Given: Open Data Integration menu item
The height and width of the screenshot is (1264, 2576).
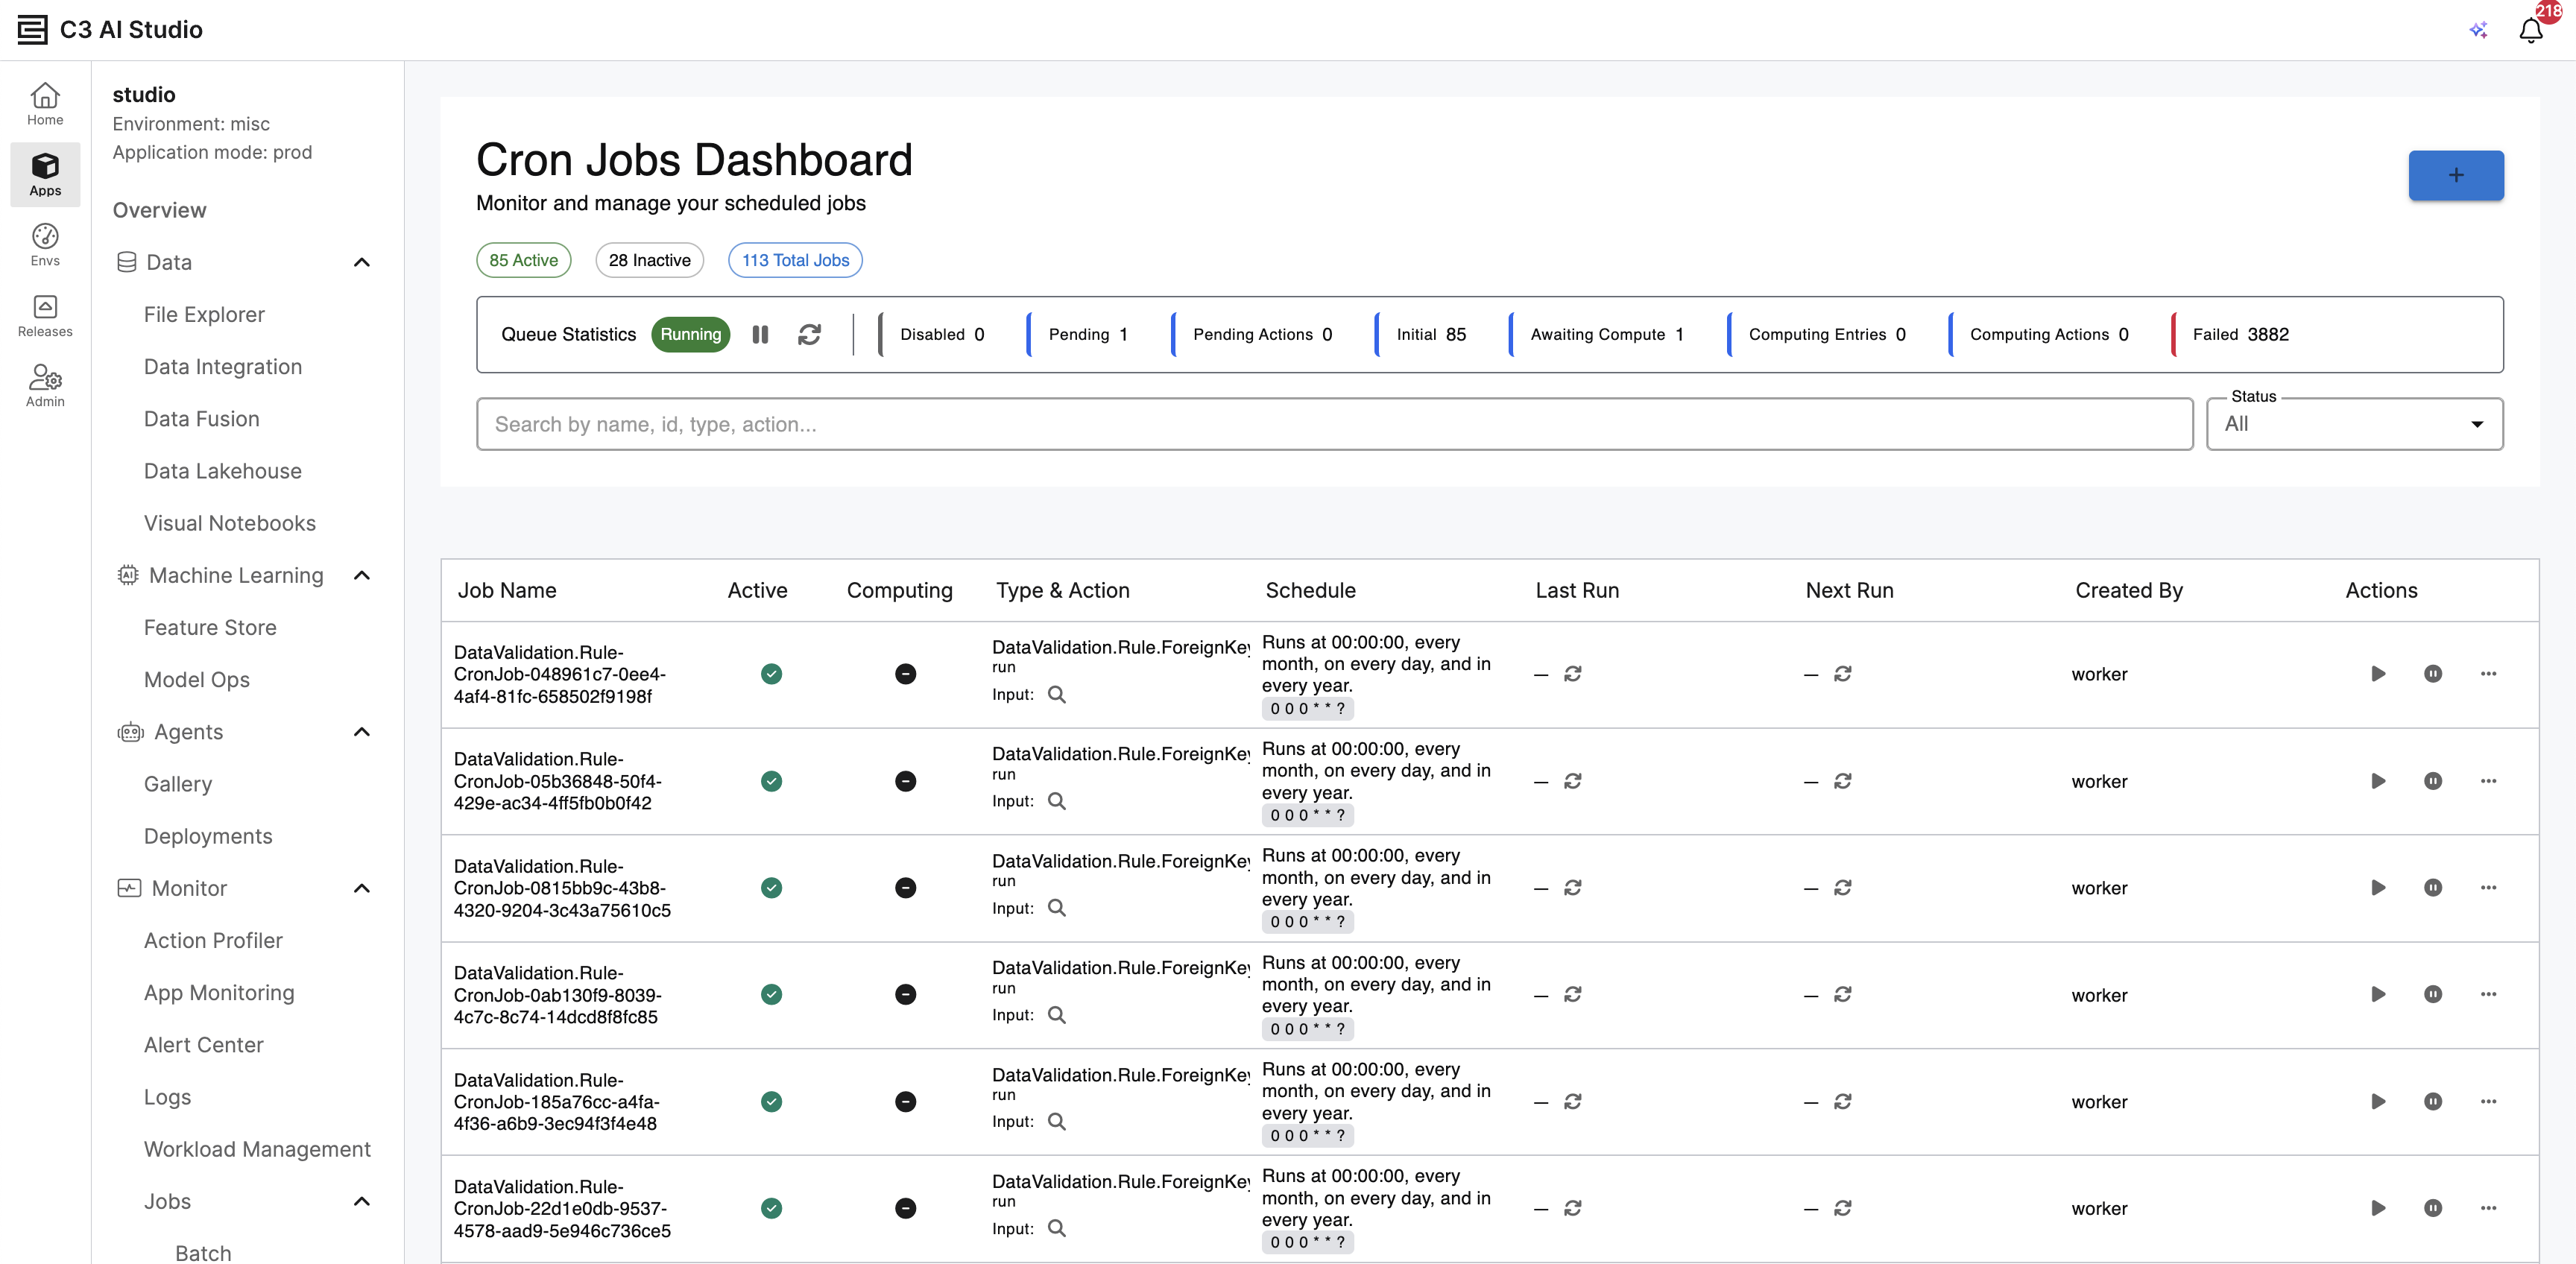Looking at the screenshot, I should point(222,367).
